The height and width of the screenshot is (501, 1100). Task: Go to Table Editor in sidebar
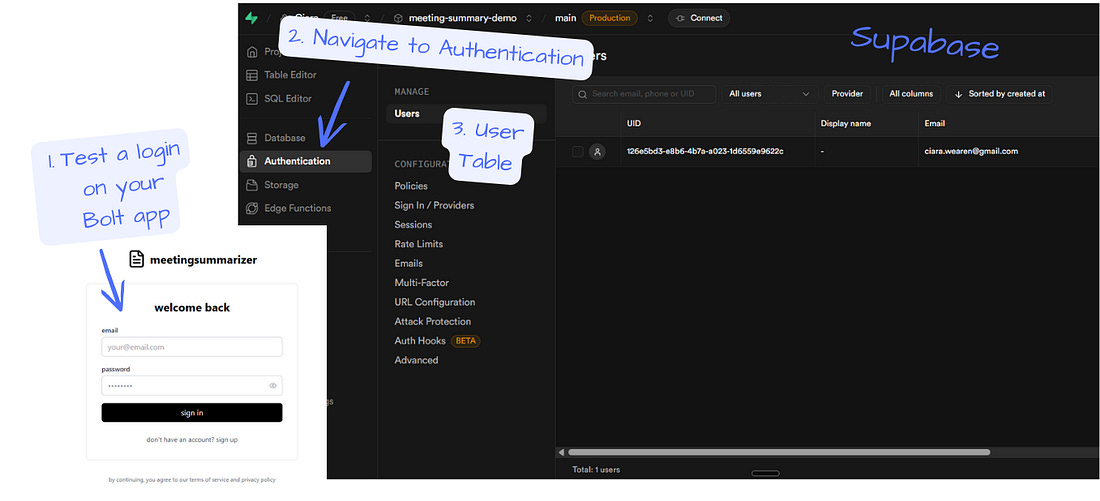[x=290, y=75]
